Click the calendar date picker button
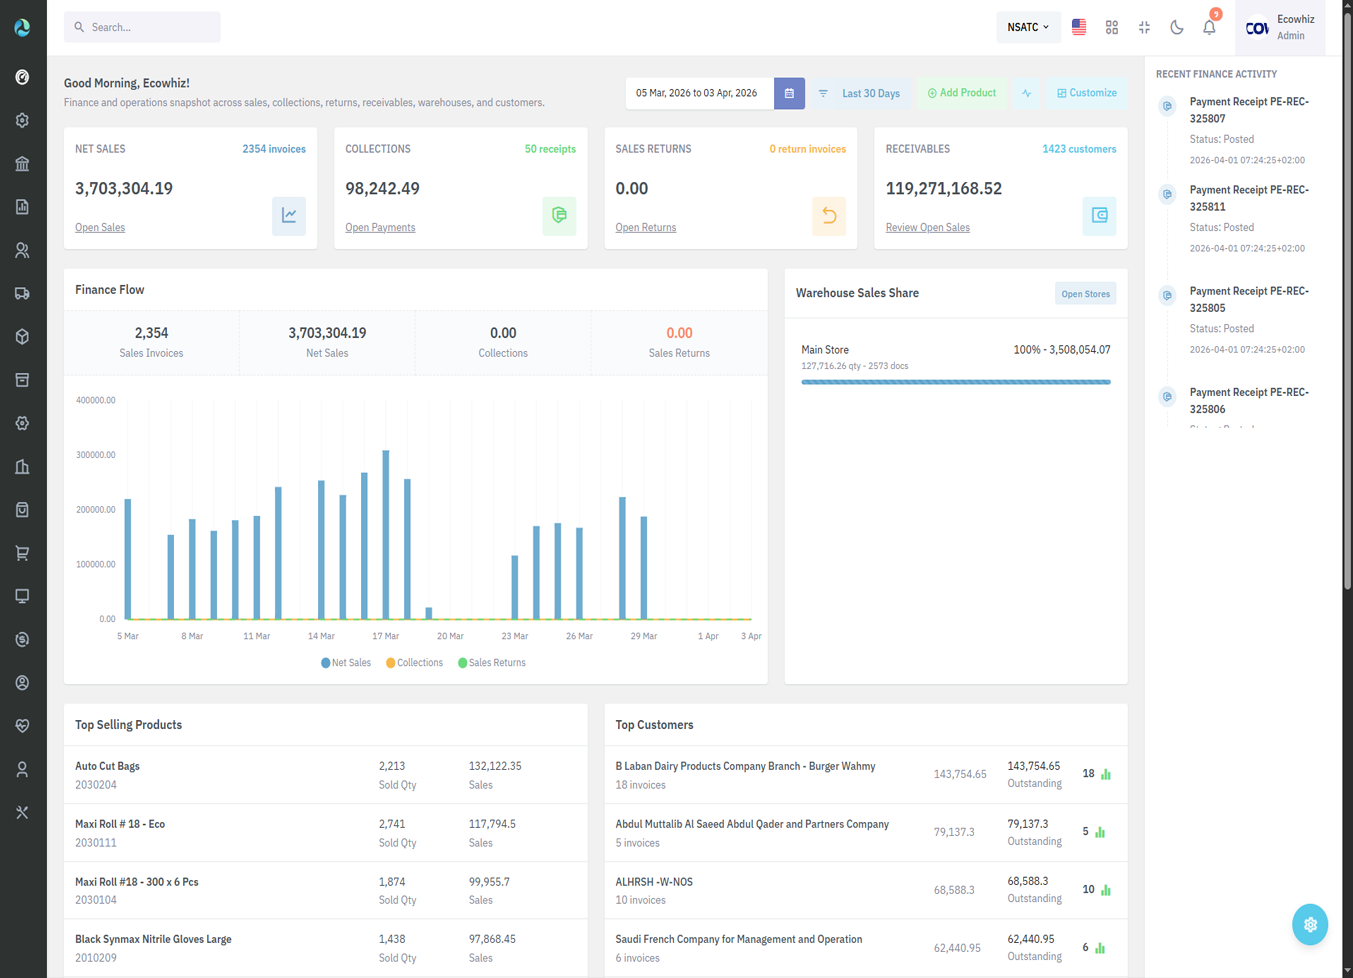This screenshot has width=1353, height=978. (789, 93)
